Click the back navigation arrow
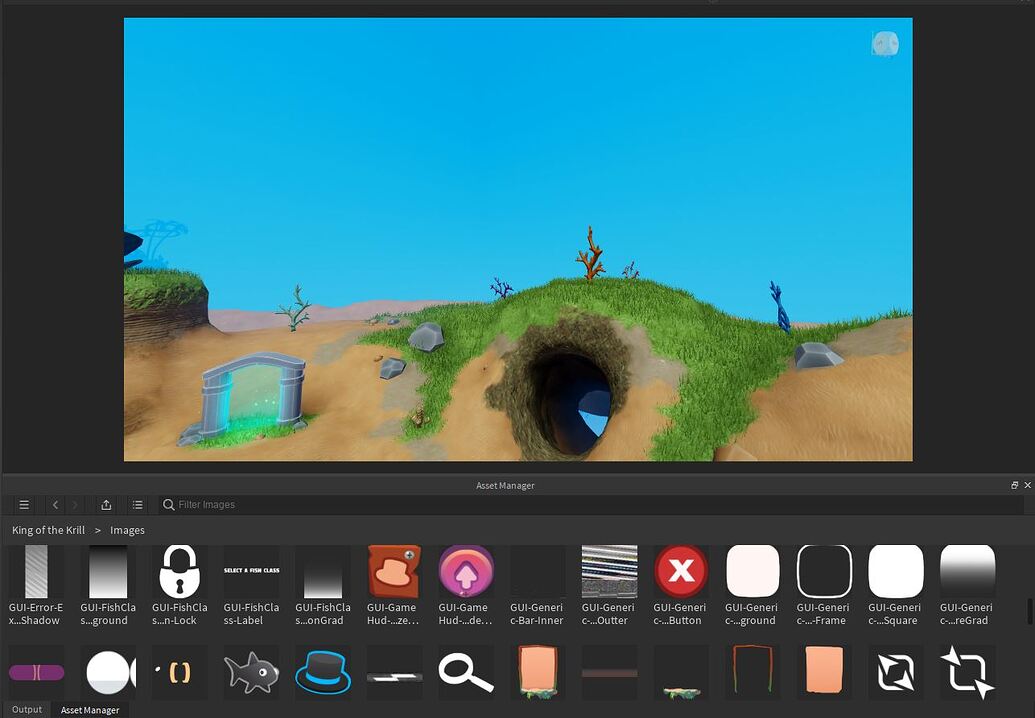 [55, 504]
